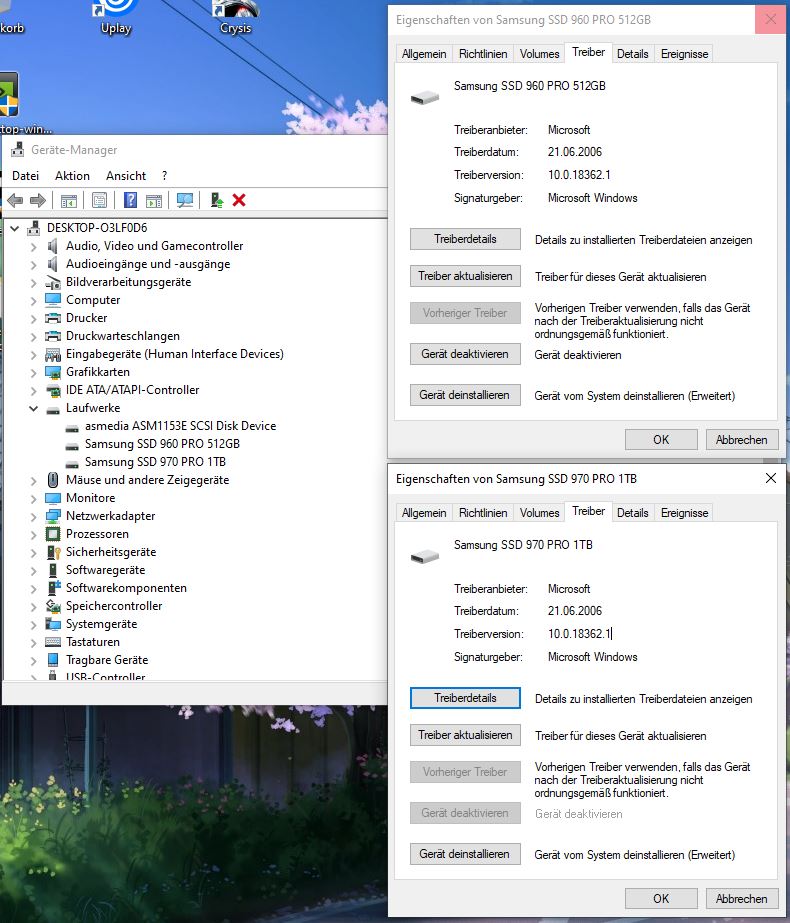Open the Ansicht menu
Viewport: 790px width, 923px height.
tap(126, 175)
